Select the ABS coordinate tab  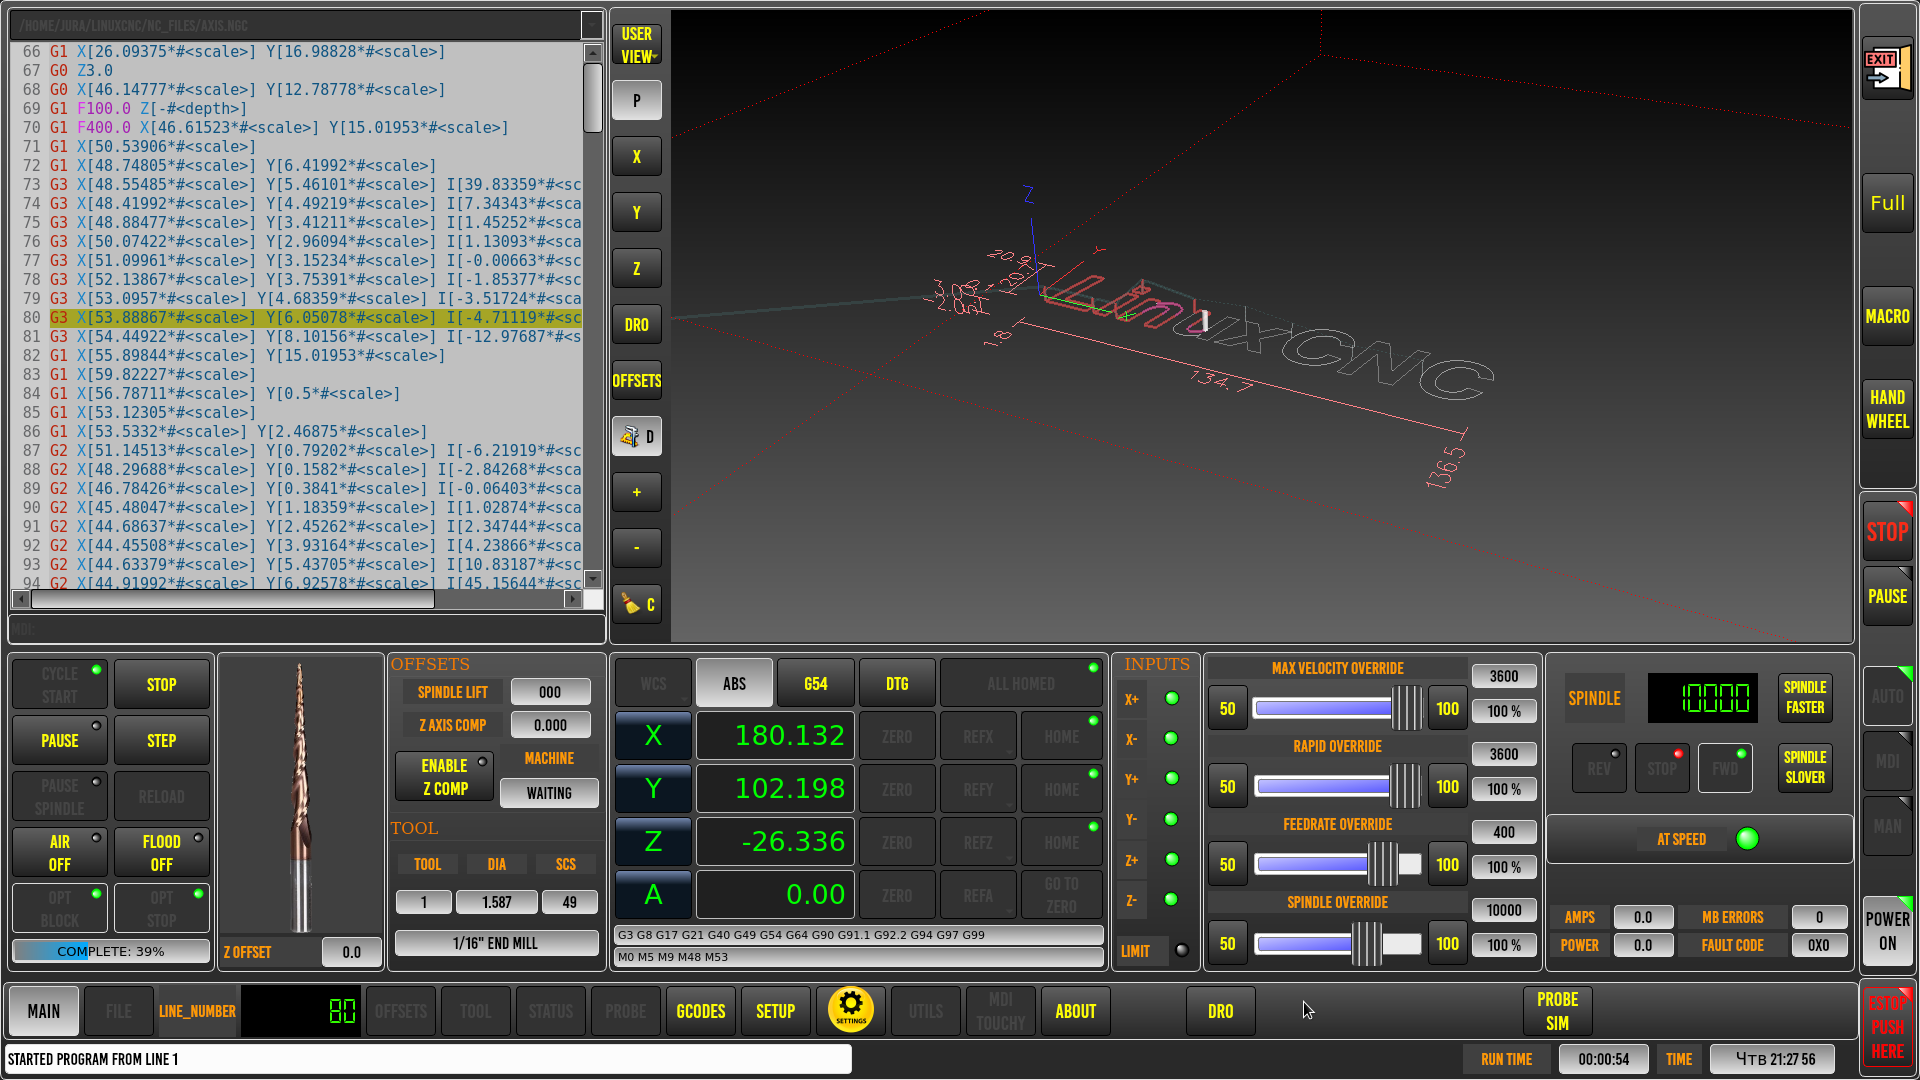[735, 684]
